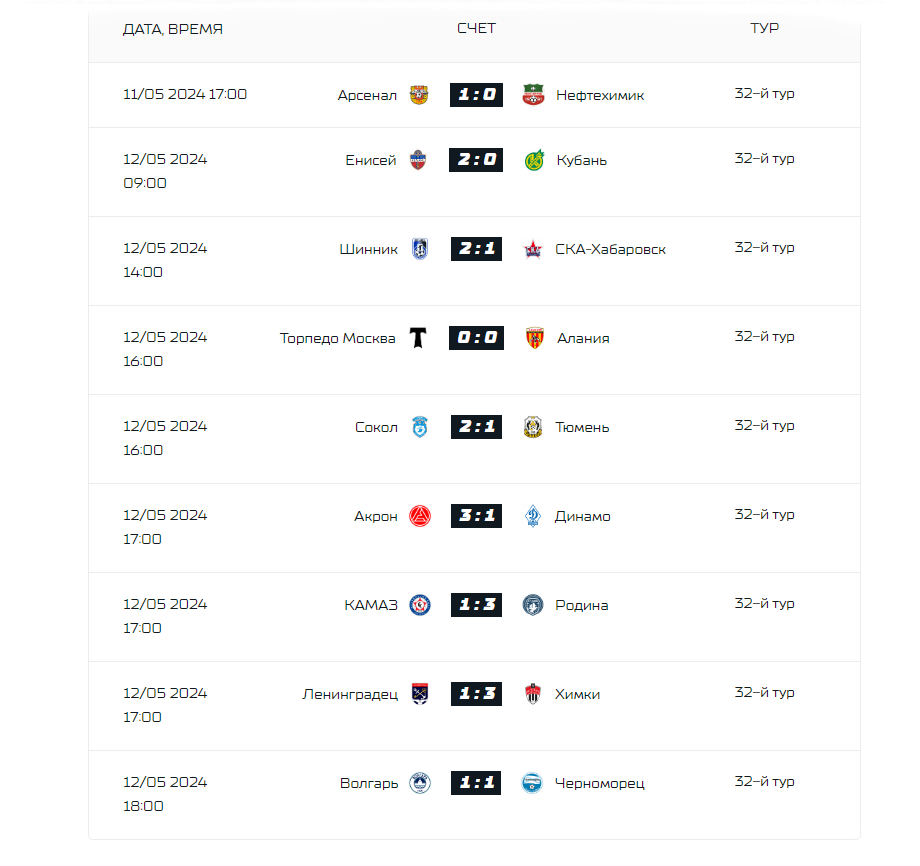Open the Кубань team logo

pos(534,160)
